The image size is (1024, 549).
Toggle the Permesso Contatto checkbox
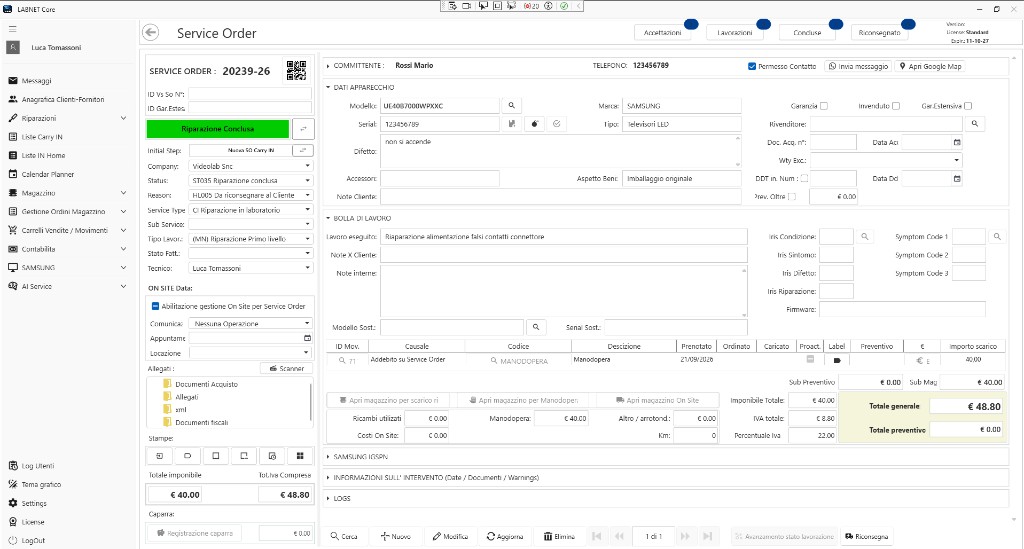752,67
